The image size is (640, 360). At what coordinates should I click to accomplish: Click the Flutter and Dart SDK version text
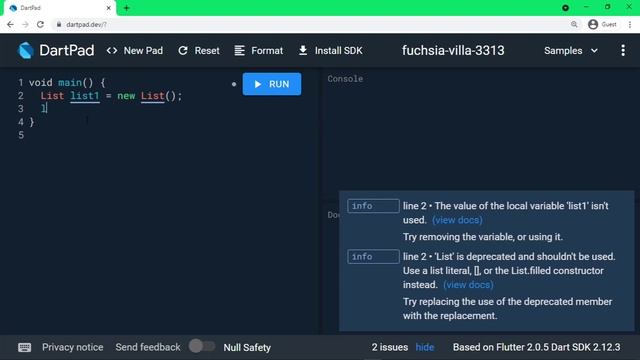[x=536, y=347]
